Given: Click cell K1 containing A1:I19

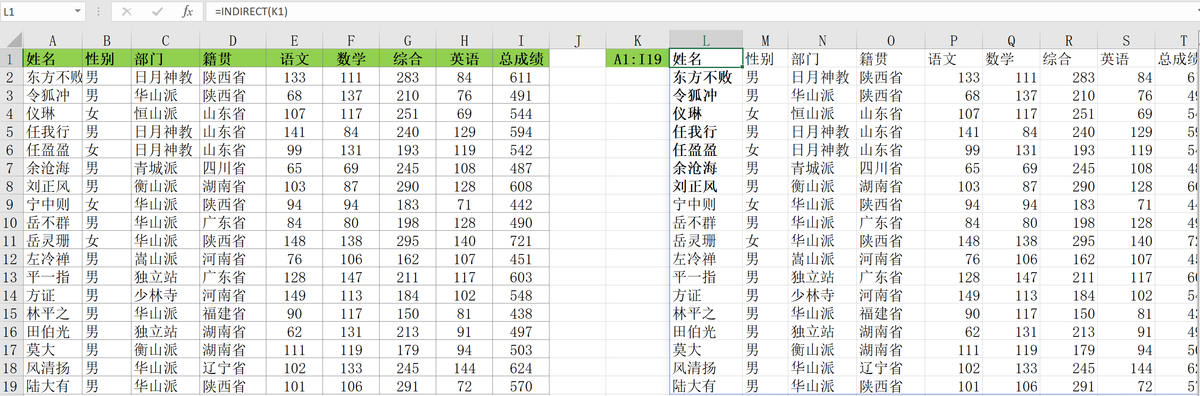Looking at the screenshot, I should pos(637,59).
